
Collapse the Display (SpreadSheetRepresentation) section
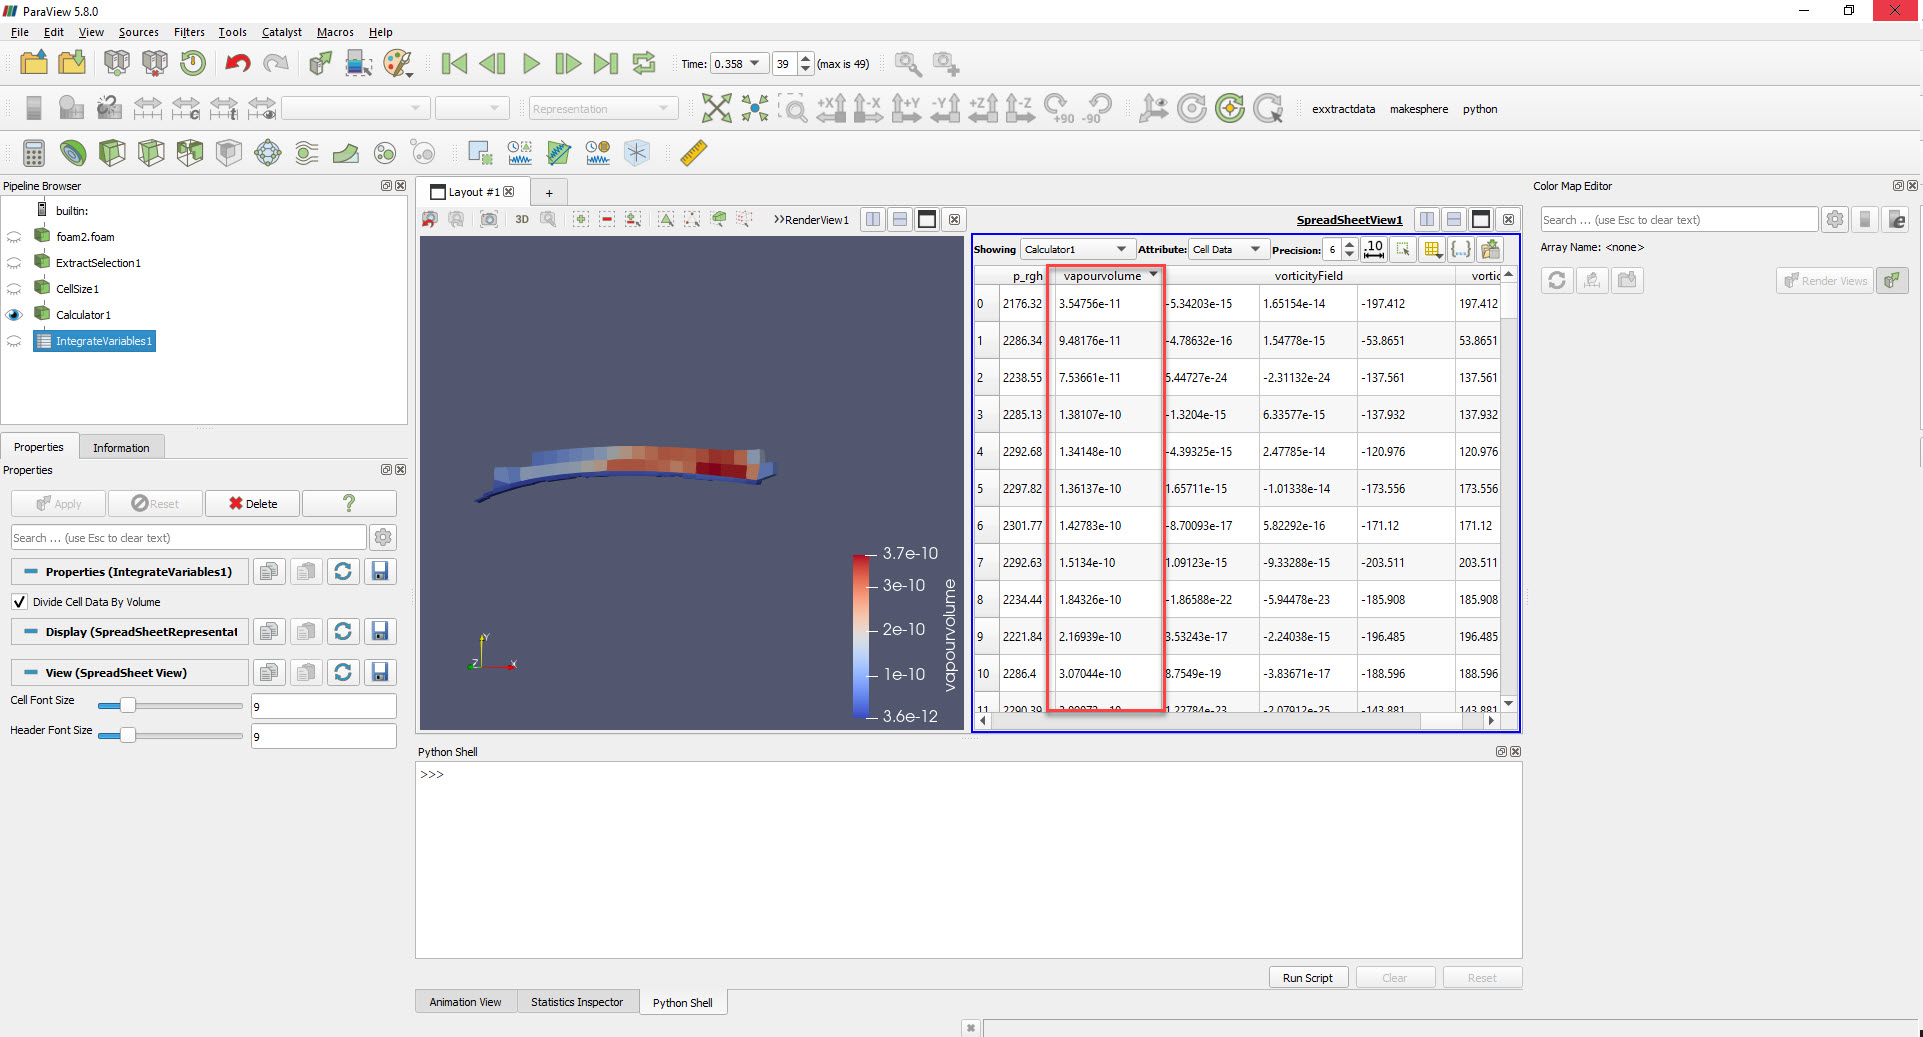tap(31, 632)
